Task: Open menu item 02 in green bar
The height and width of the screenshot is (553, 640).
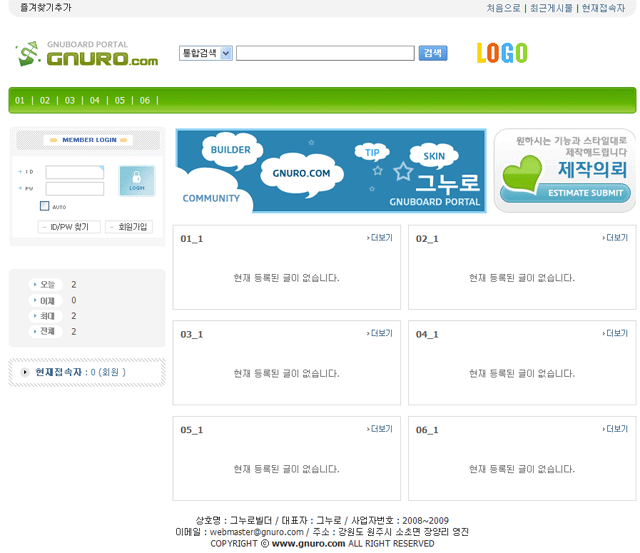Action: [45, 100]
